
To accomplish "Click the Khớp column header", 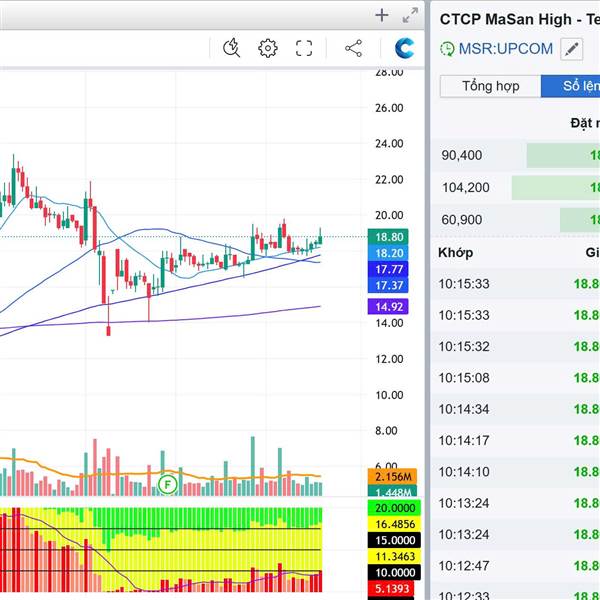I will [x=455, y=253].
